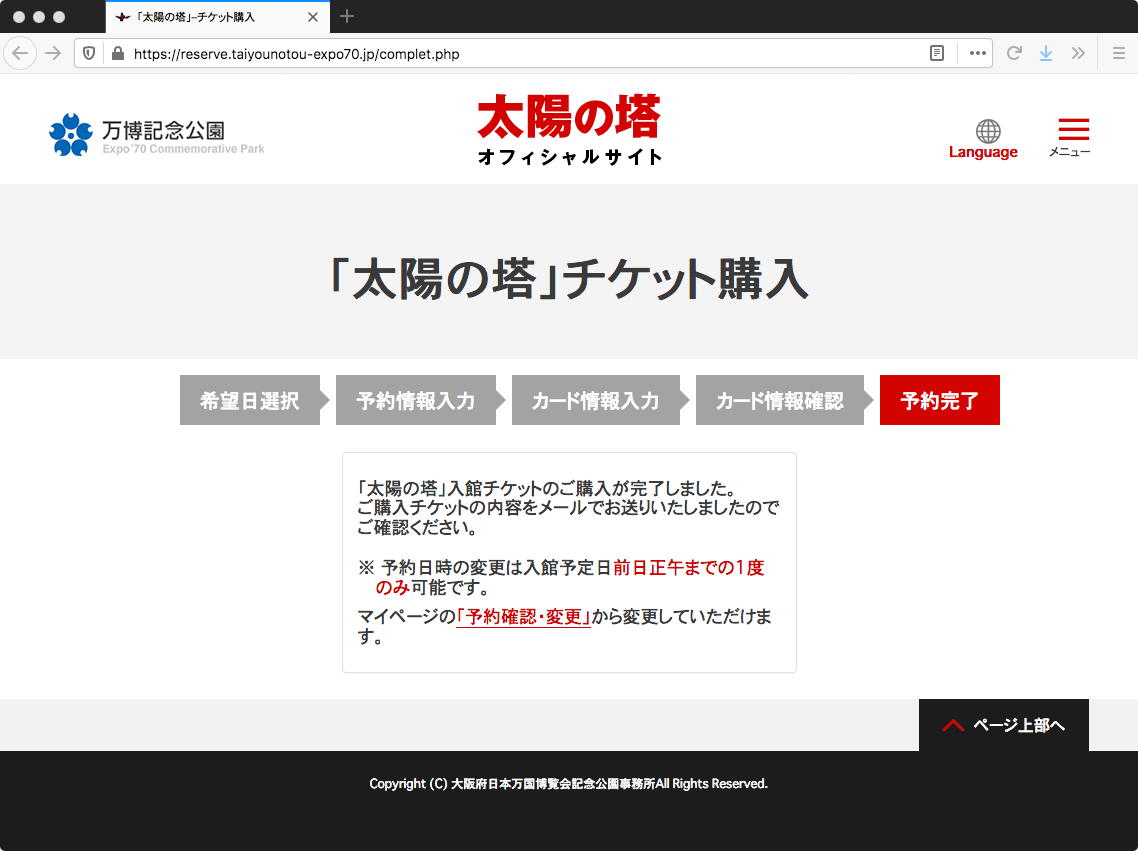Open the red メニュー hamburger menu
Viewport: 1138px width, 851px height.
[x=1071, y=137]
